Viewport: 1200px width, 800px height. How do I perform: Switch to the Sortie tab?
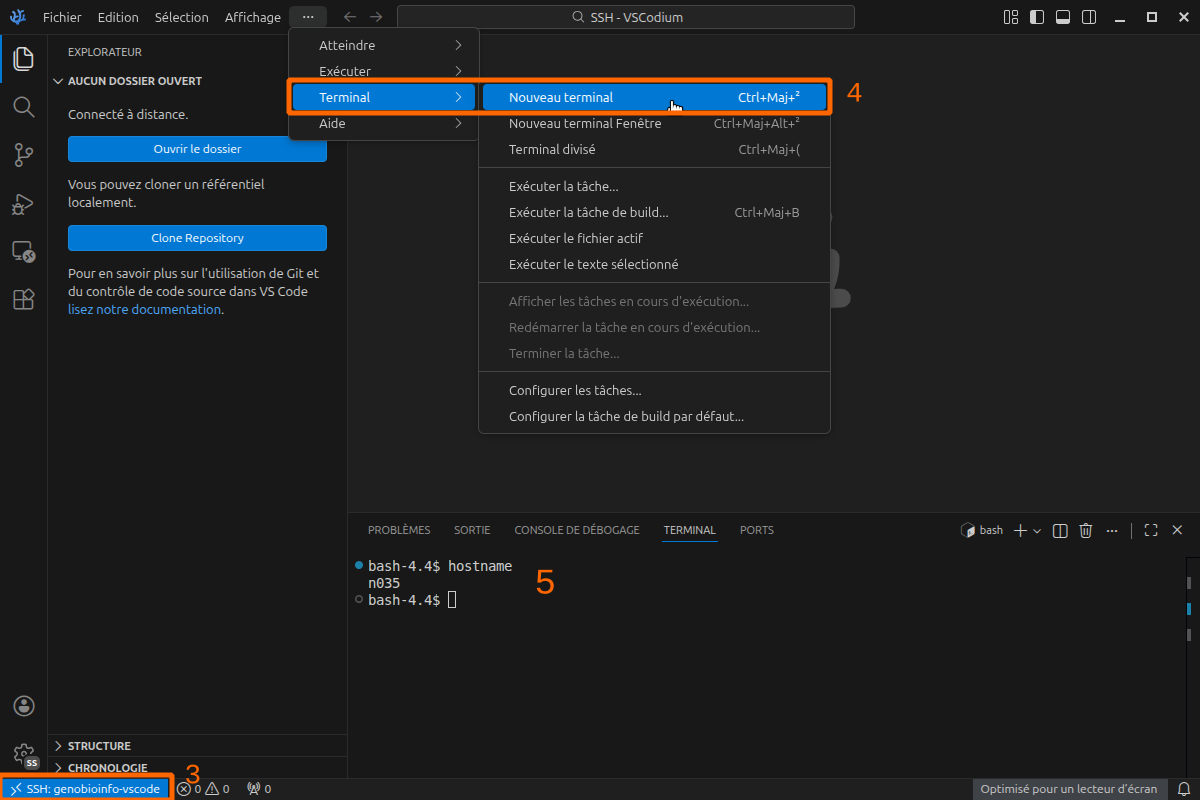click(472, 530)
